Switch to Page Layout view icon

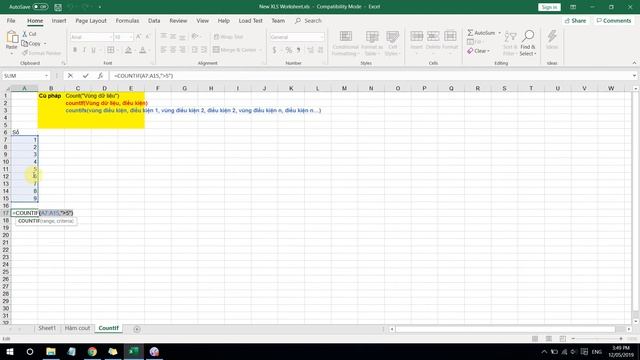(x=549, y=339)
